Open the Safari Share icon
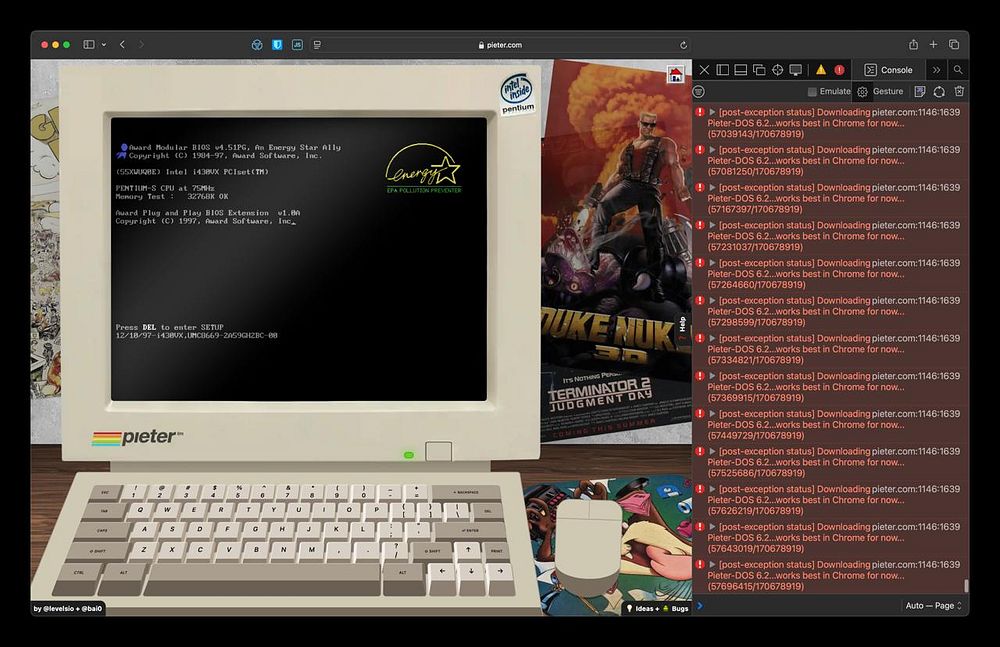 pos(913,45)
